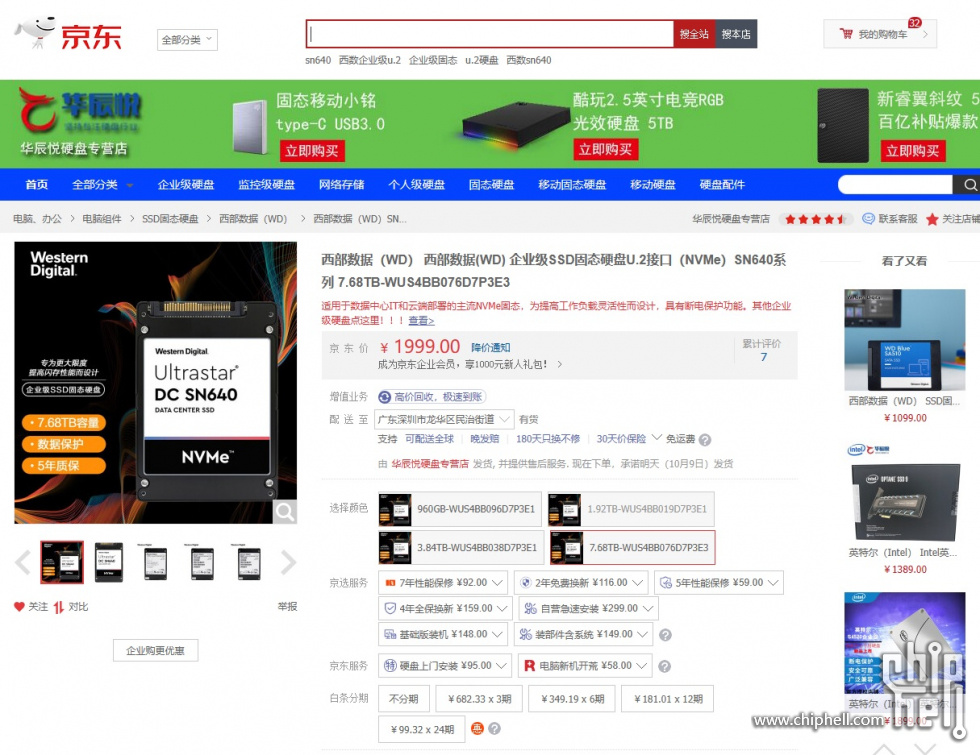Viewport: 980px width, 755px height.
Task: Click the 查看> link in description
Action: point(421,321)
